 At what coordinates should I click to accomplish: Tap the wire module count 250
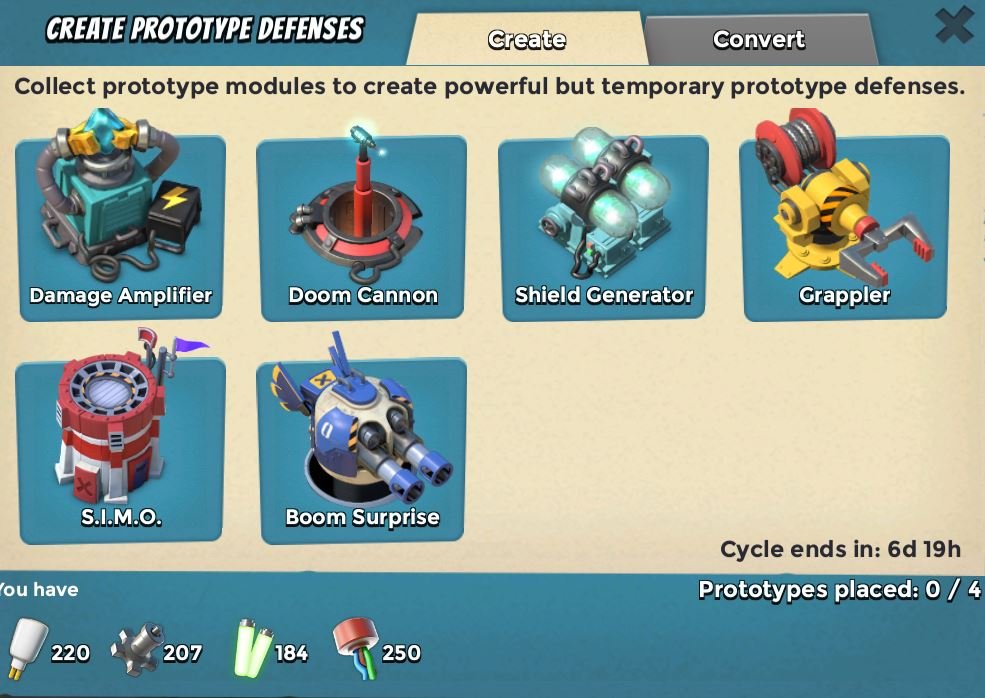pyautogui.click(x=401, y=653)
